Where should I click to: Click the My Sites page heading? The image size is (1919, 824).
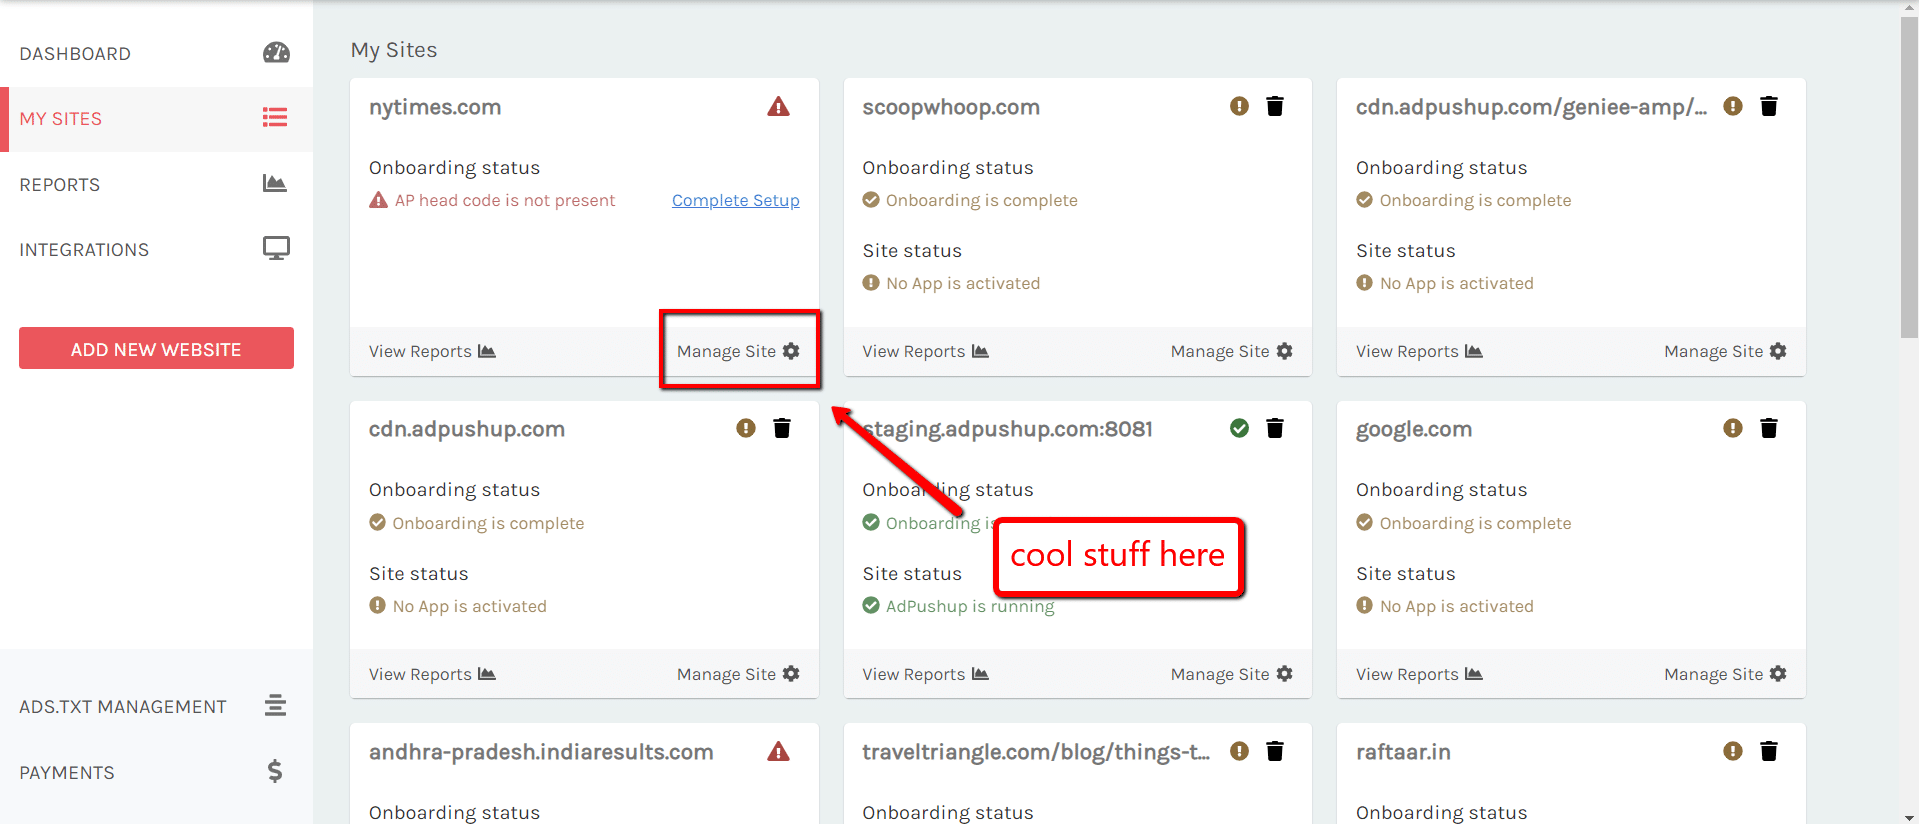click(394, 50)
